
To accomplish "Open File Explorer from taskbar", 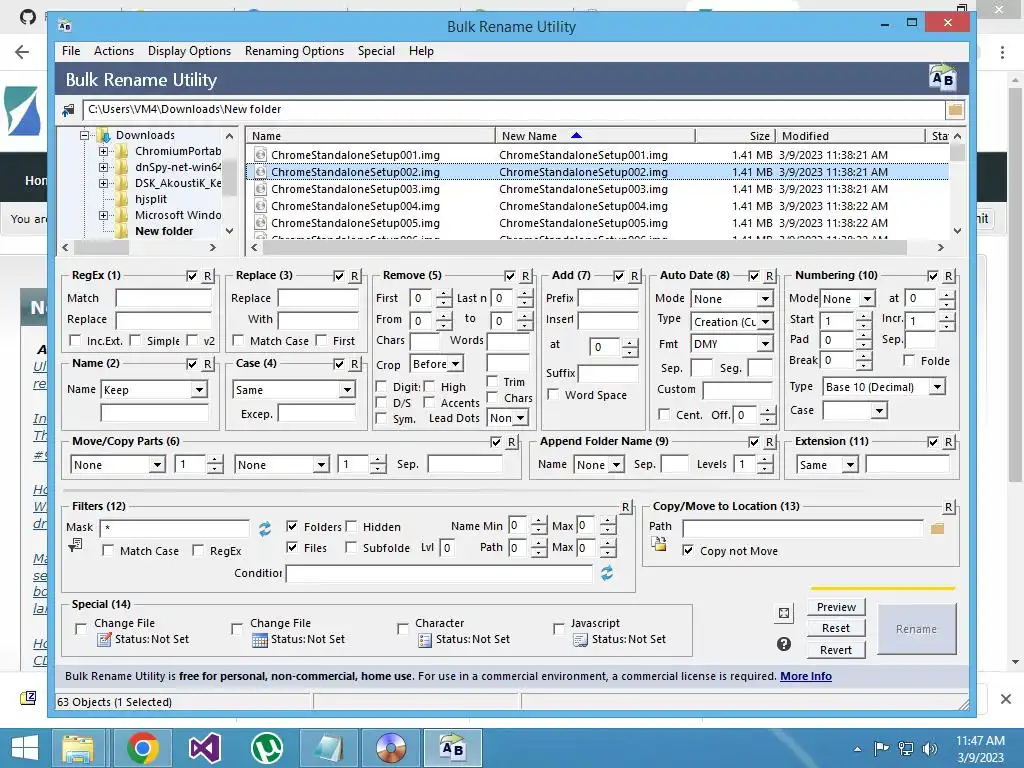I will tap(78, 748).
